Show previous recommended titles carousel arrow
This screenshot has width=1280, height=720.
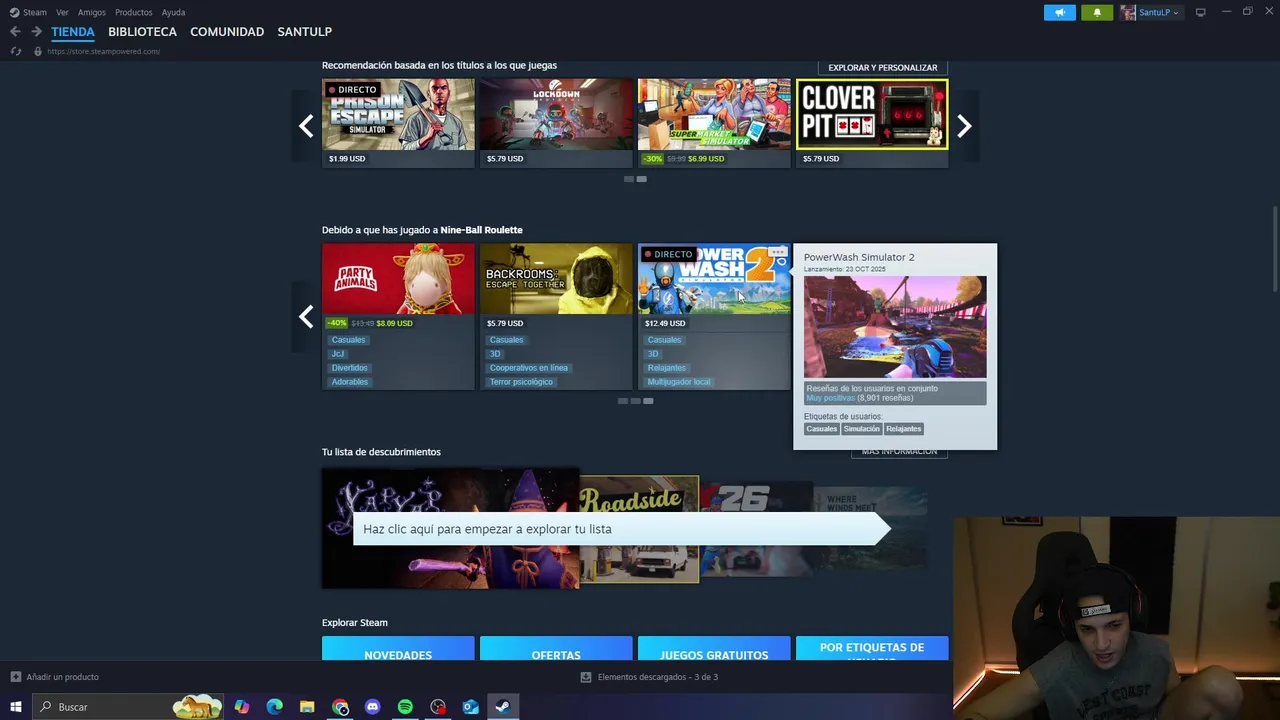pos(306,125)
